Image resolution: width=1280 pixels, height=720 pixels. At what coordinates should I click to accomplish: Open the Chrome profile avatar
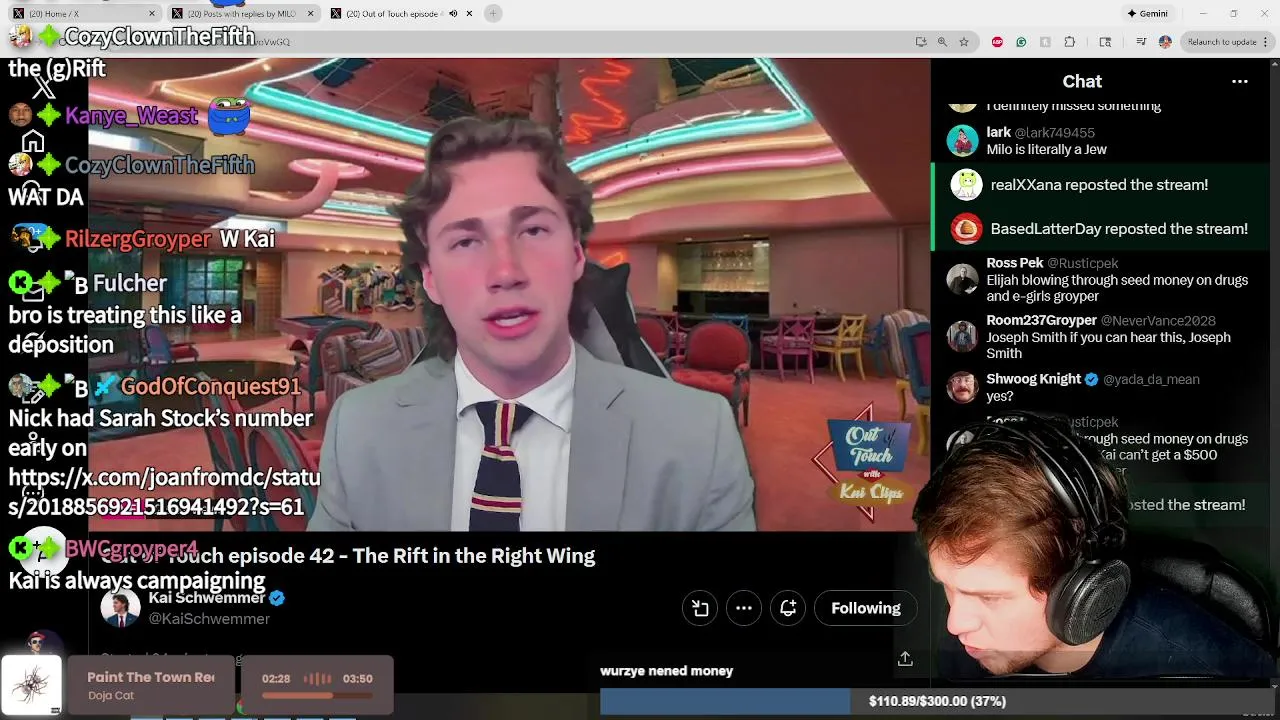pos(1165,42)
